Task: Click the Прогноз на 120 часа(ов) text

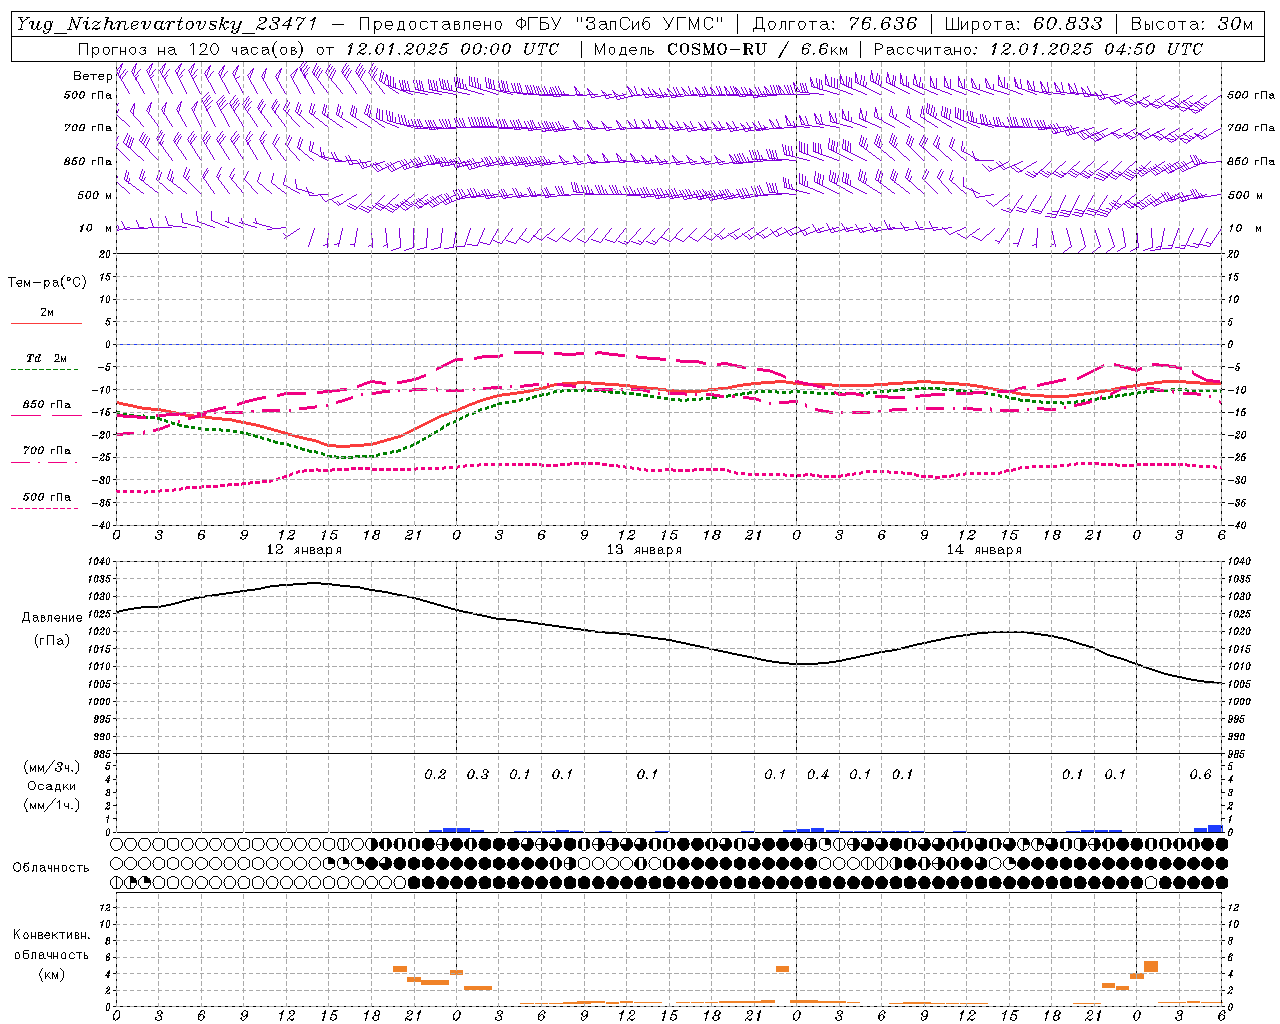Action: coord(192,49)
